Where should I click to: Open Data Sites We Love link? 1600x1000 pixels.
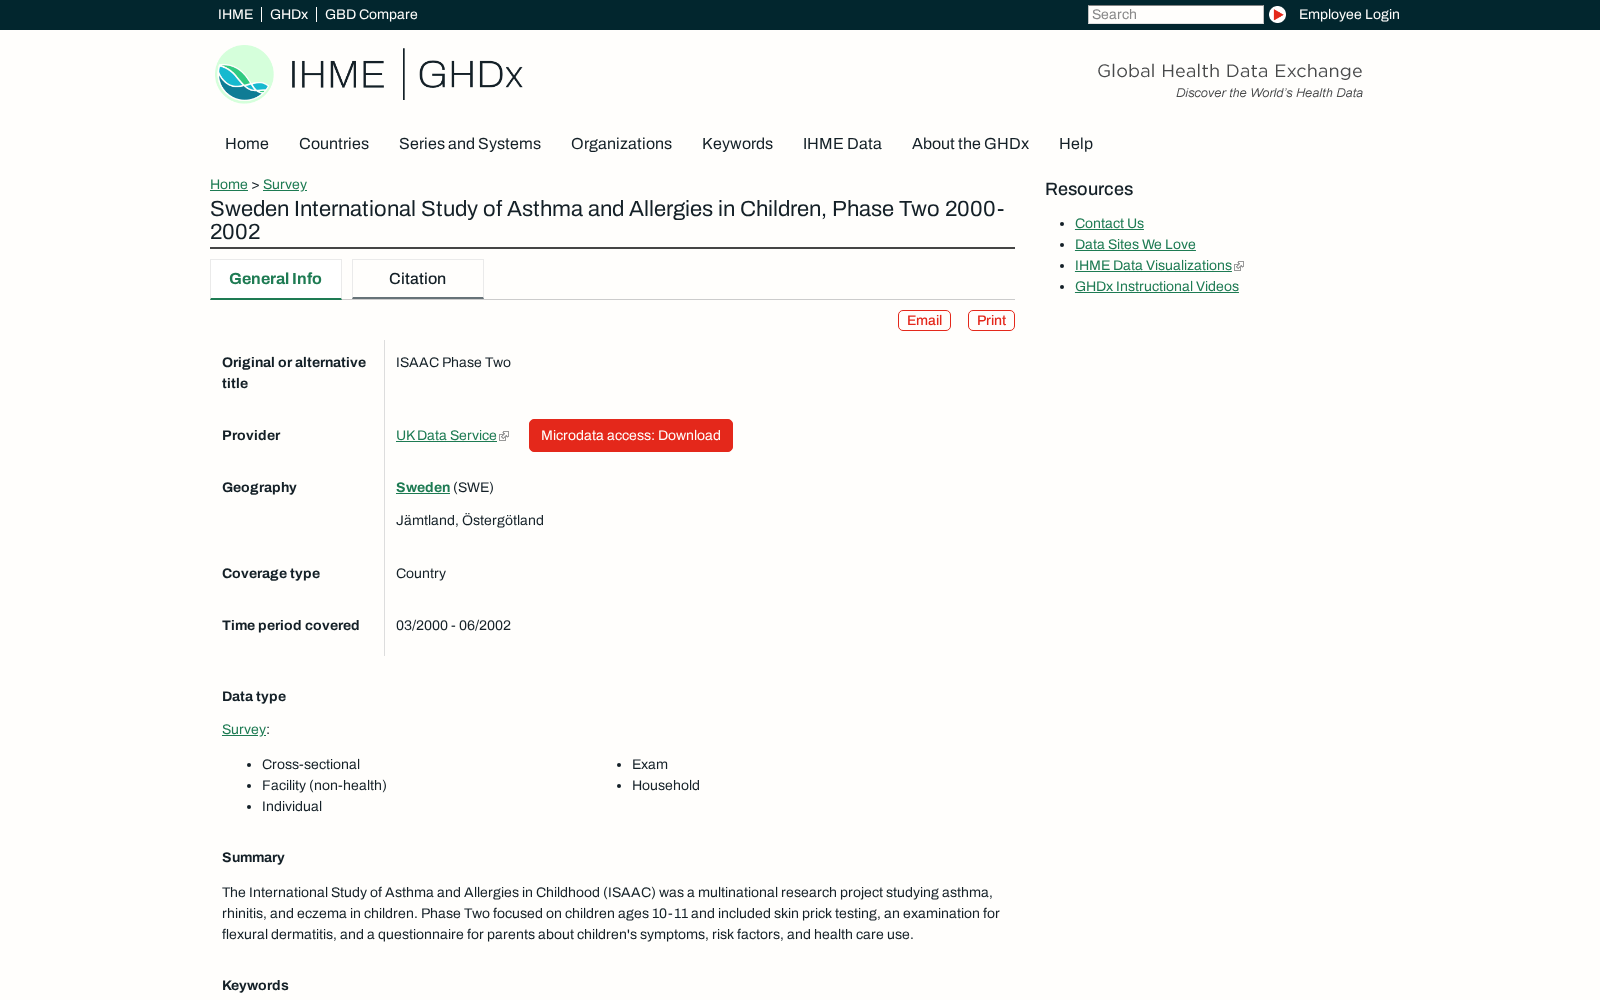(x=1135, y=244)
